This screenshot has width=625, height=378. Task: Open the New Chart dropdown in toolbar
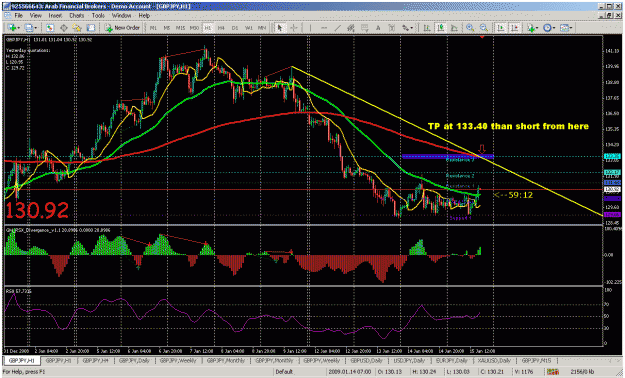[13, 28]
